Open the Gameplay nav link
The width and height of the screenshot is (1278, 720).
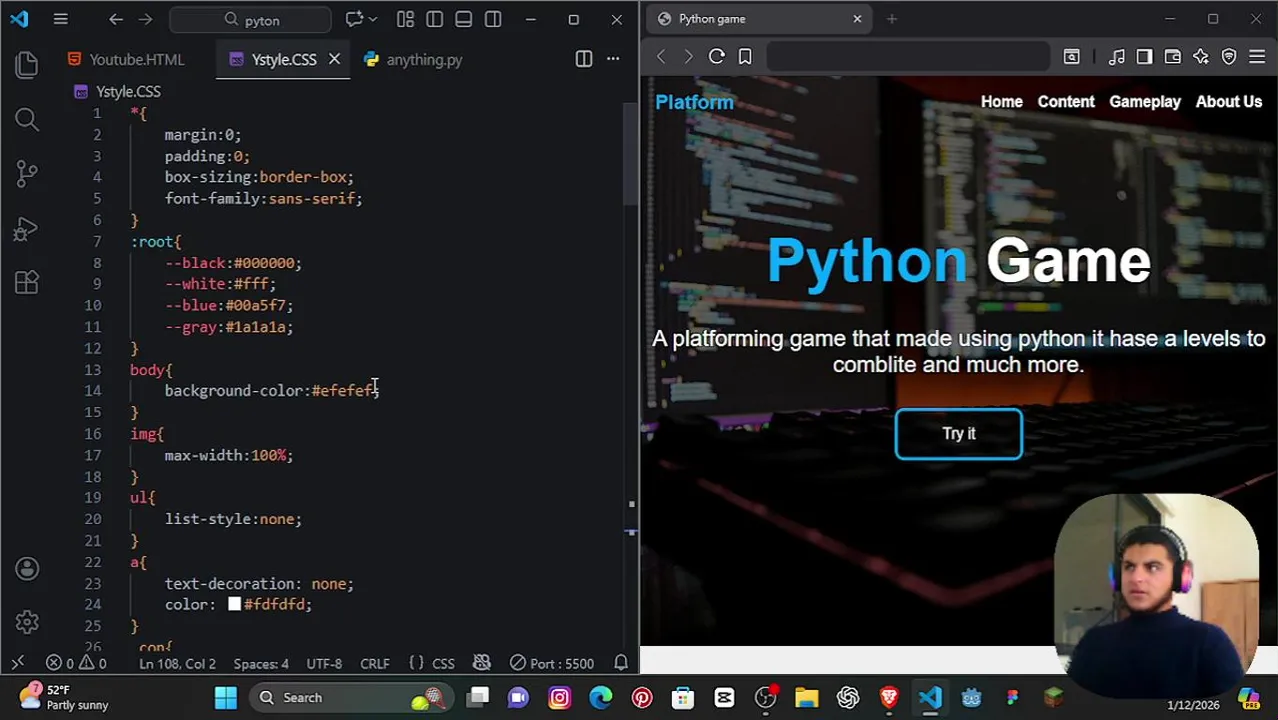[x=1145, y=102]
